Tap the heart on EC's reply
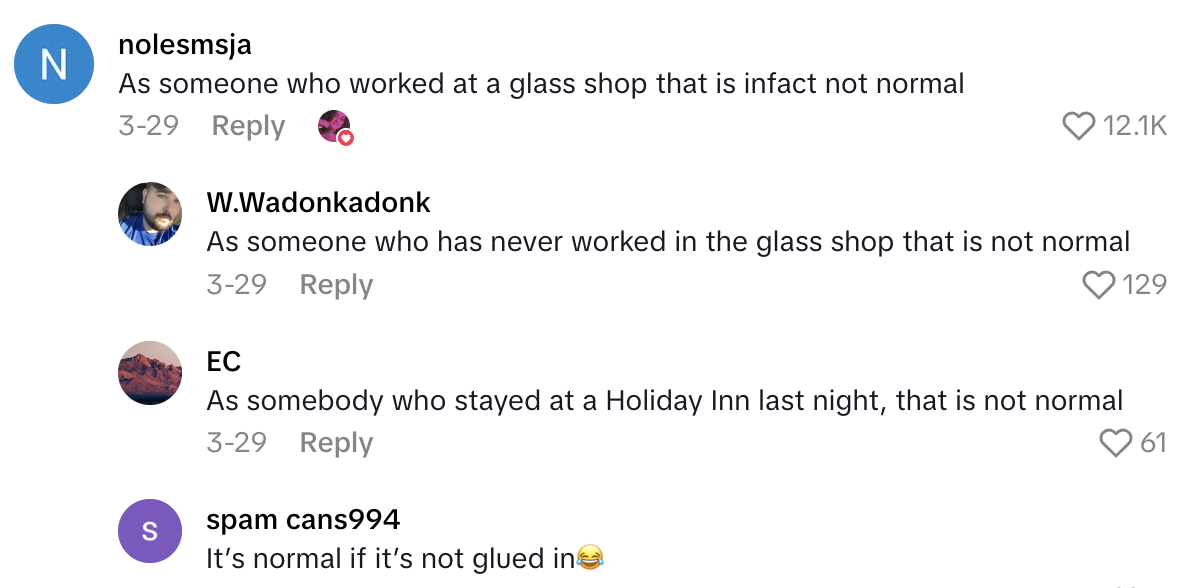Viewport: 1200px width, 588px height. pos(1115,442)
